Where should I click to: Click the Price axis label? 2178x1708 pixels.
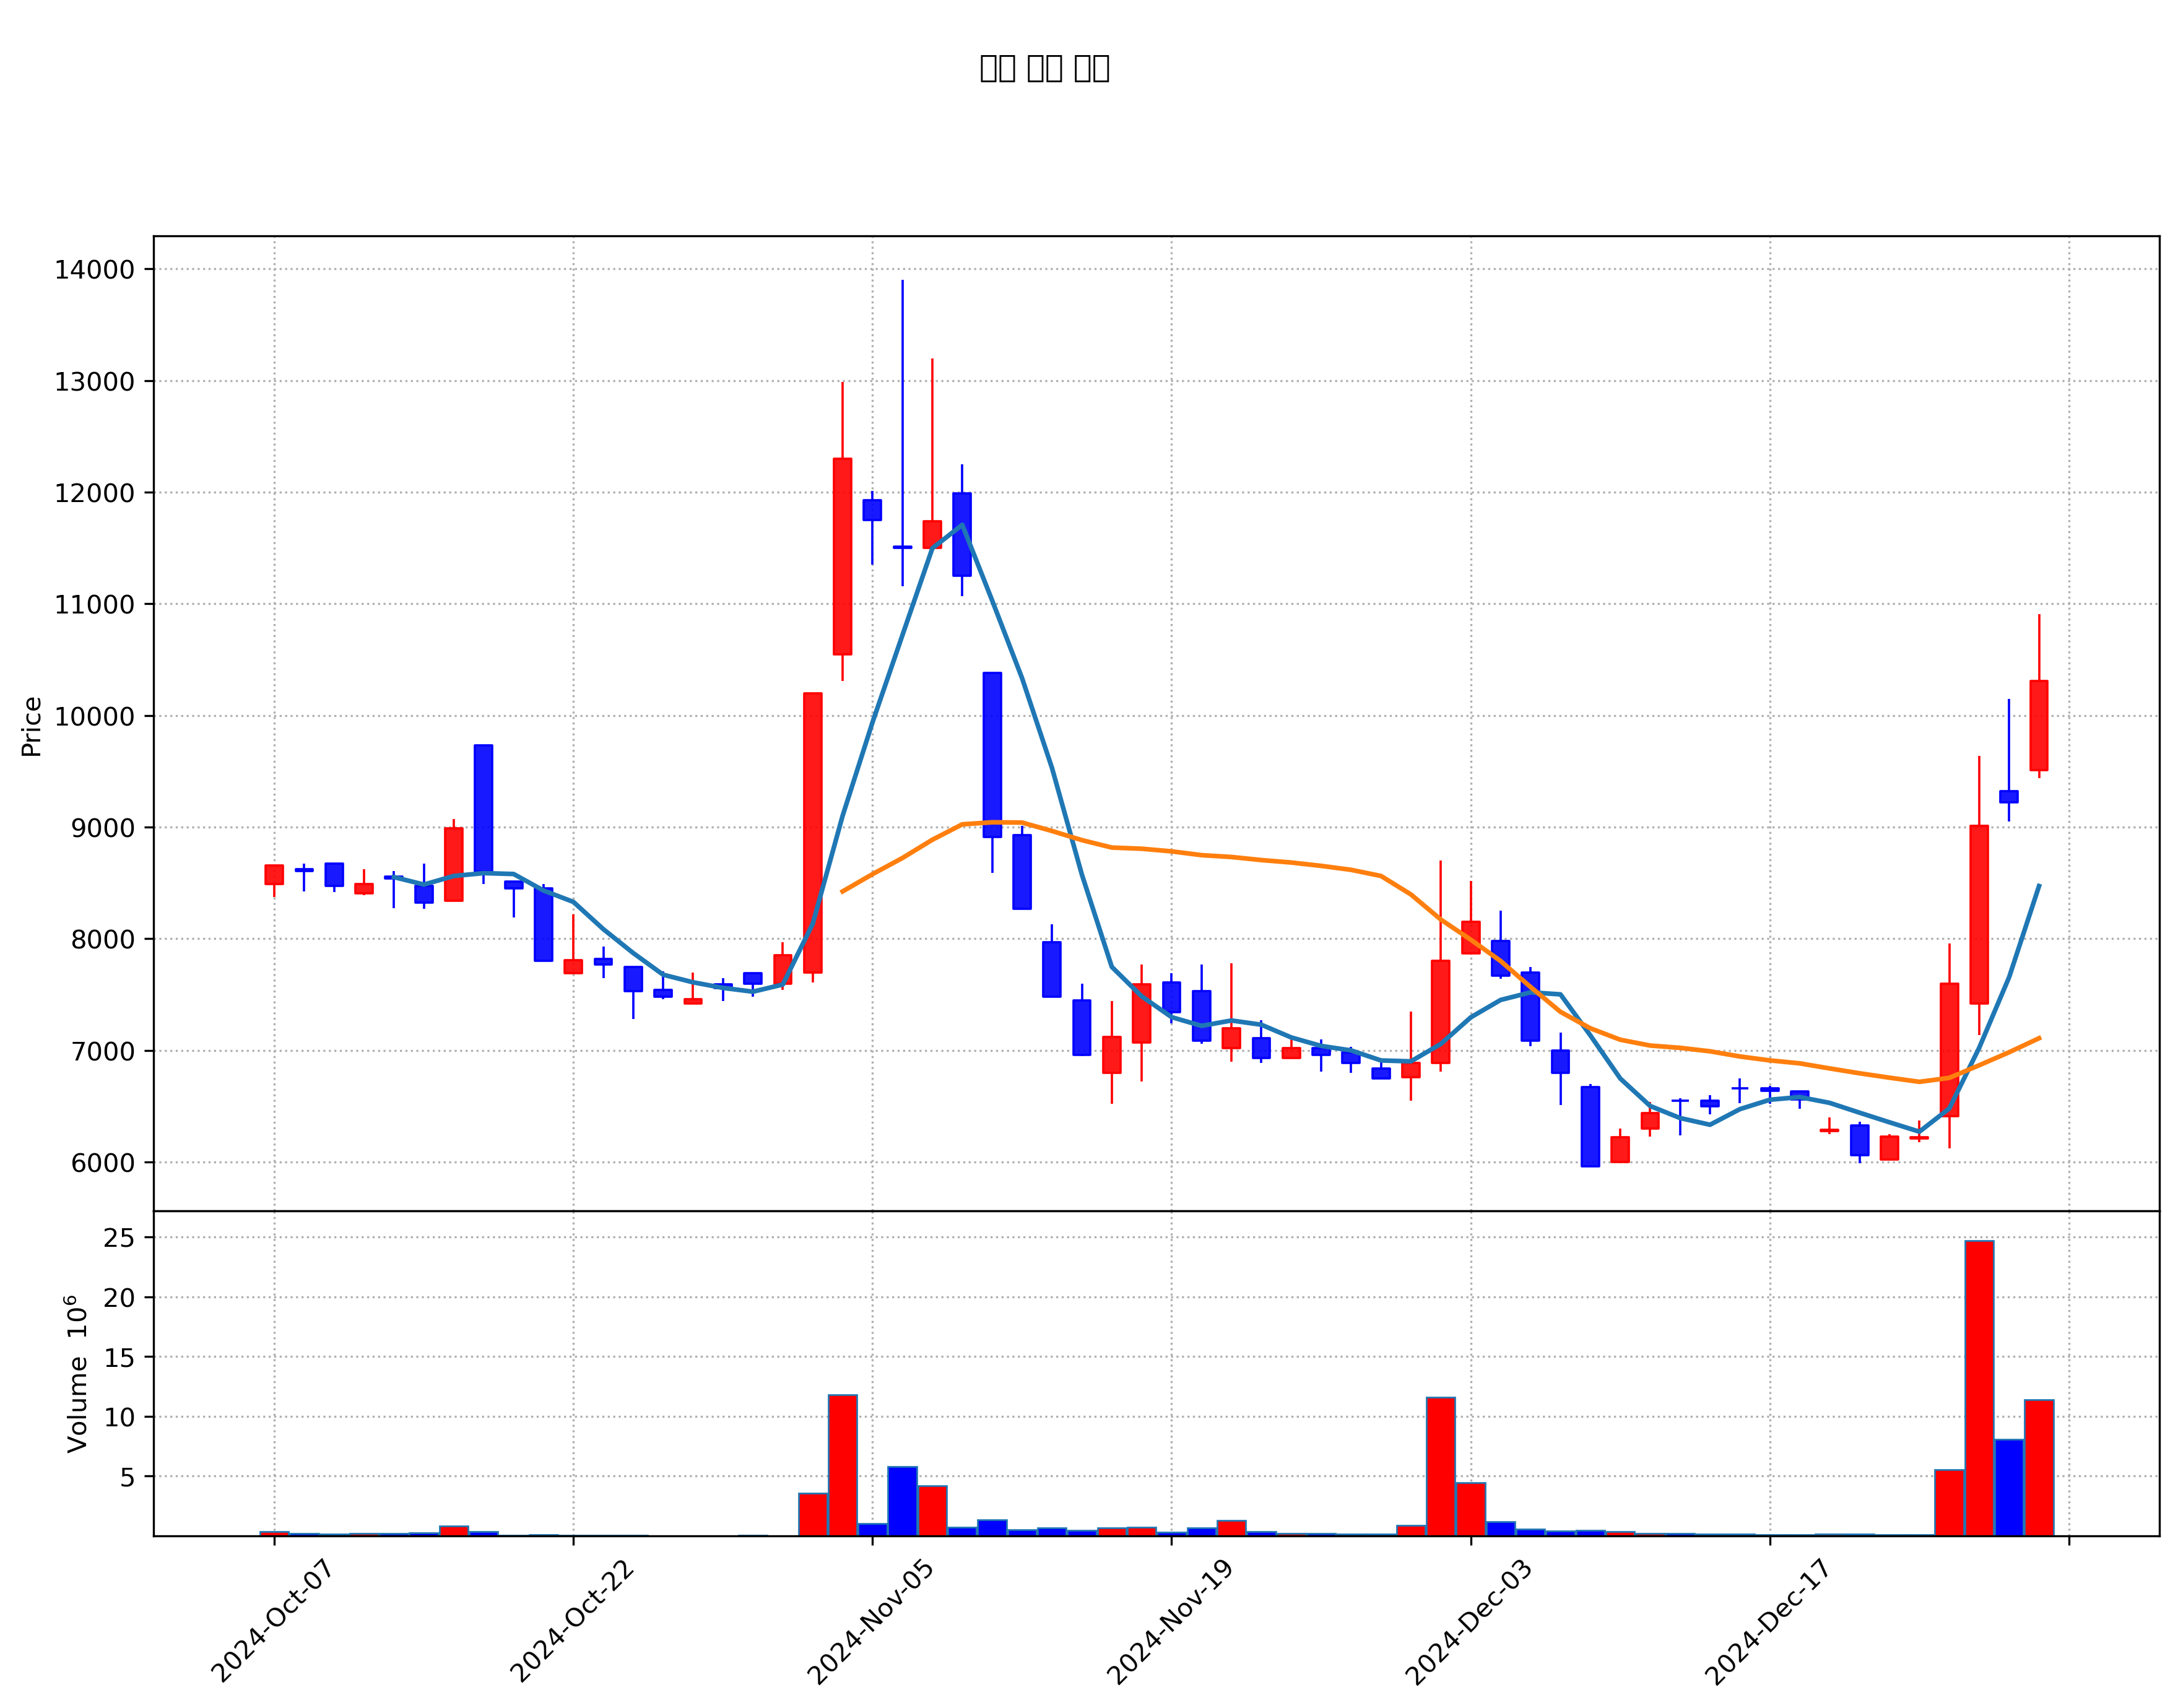(x=32, y=727)
